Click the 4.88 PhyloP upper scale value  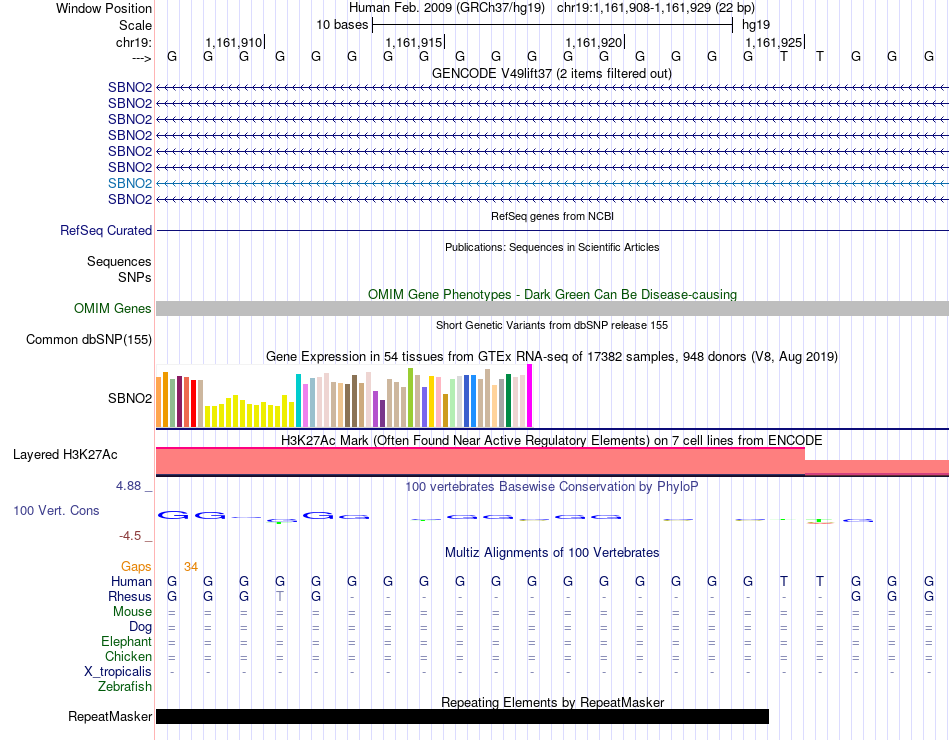coord(128,486)
